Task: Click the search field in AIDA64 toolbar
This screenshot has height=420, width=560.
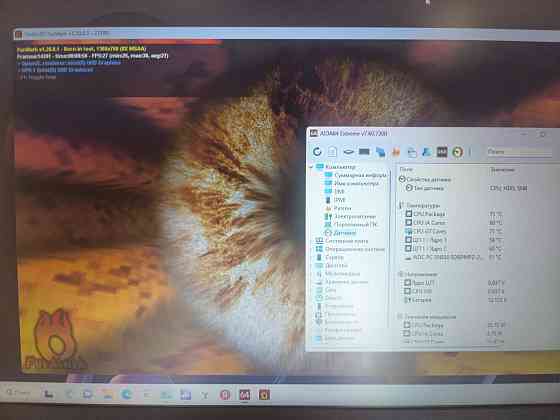Action: (519, 152)
